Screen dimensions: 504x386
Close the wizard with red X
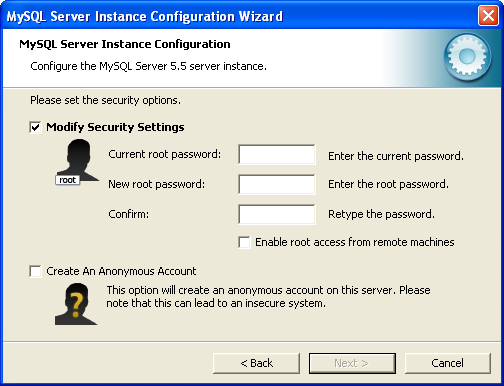coord(488,16)
